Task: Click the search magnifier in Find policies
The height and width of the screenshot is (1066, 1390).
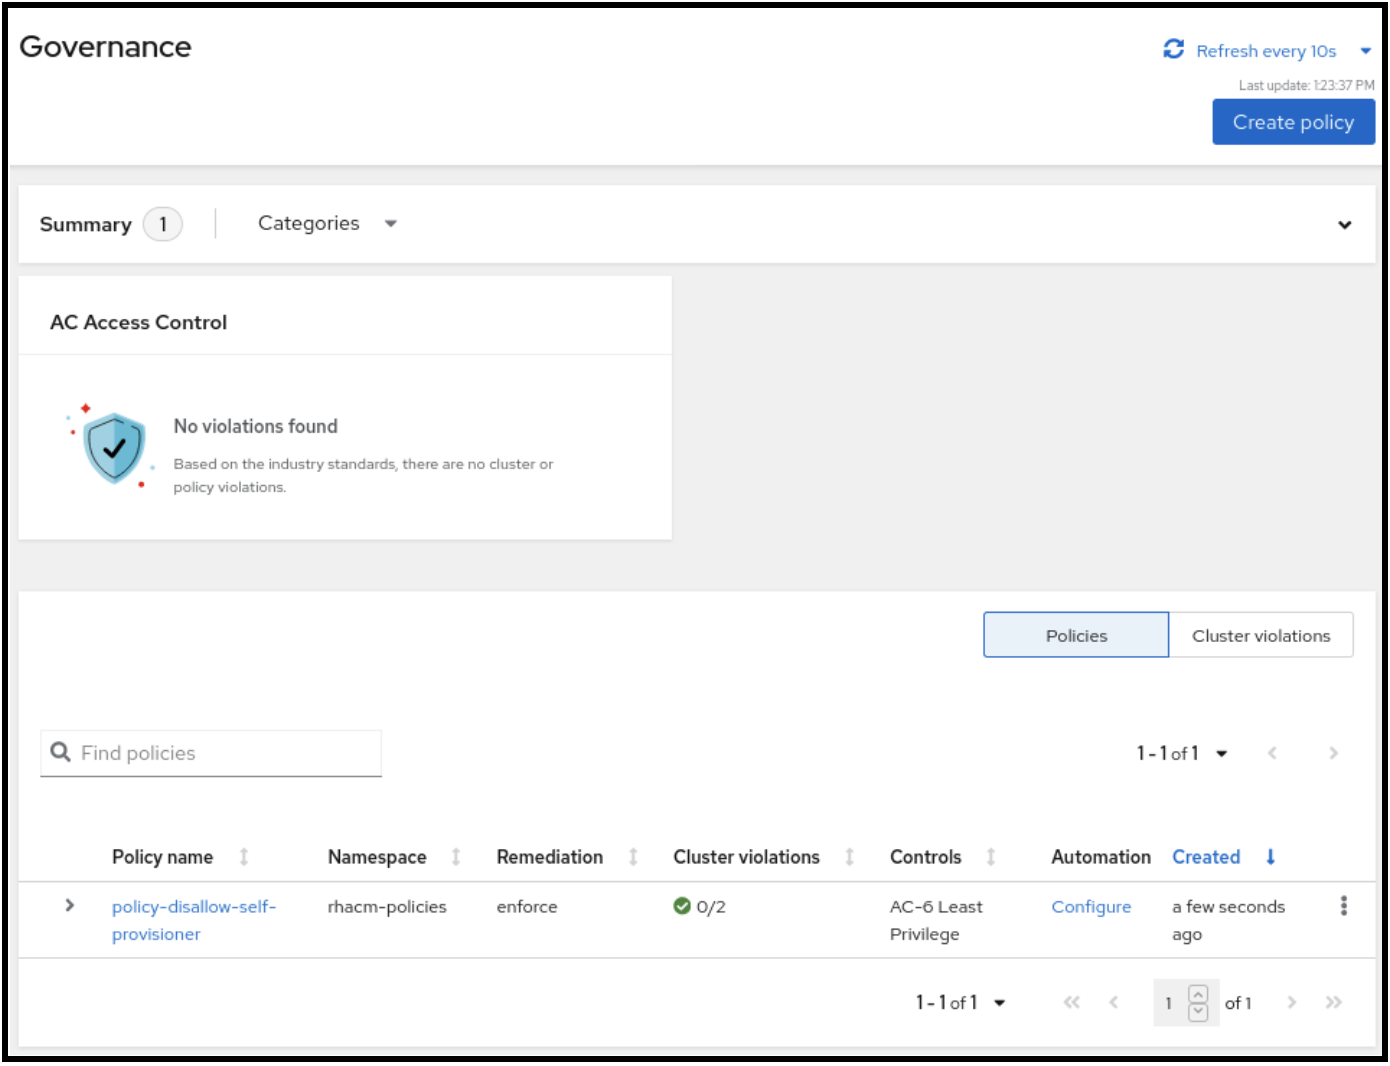Action: point(61,752)
